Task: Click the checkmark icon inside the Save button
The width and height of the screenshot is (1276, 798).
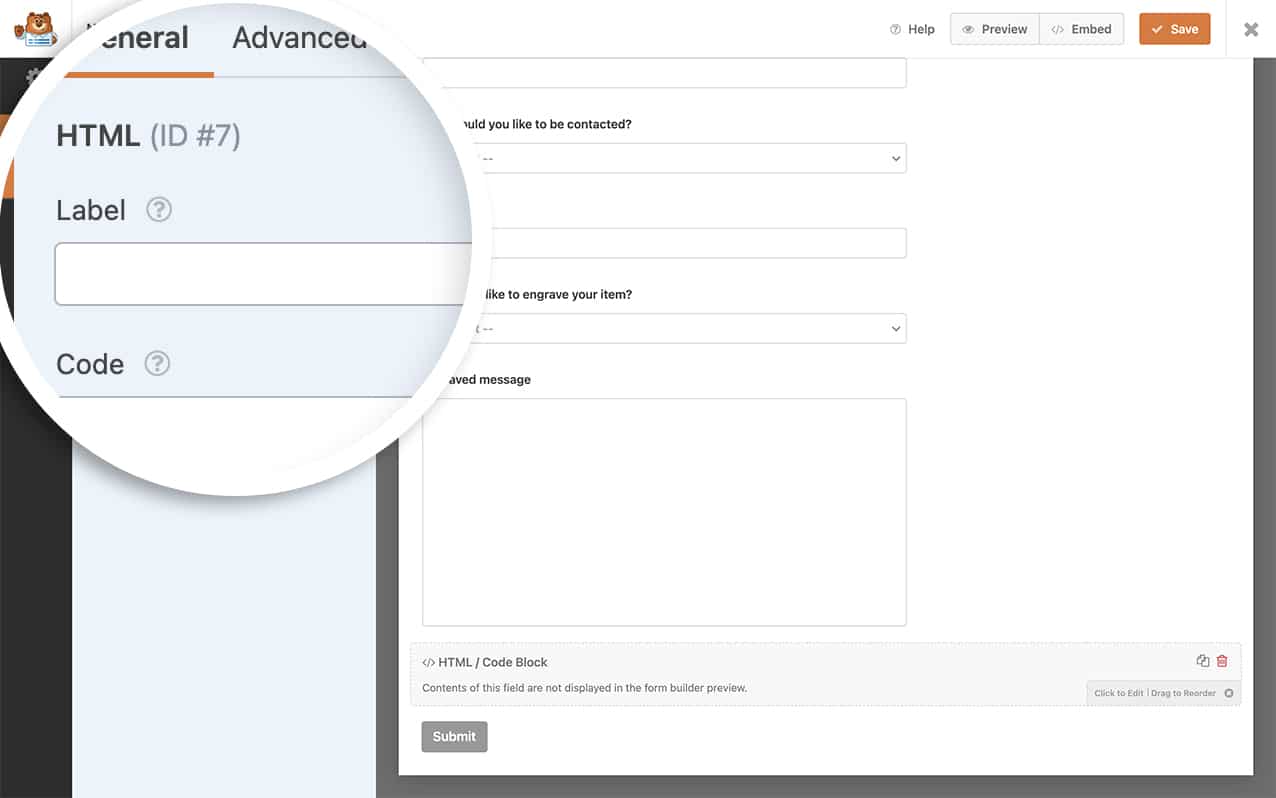Action: coord(1157,29)
